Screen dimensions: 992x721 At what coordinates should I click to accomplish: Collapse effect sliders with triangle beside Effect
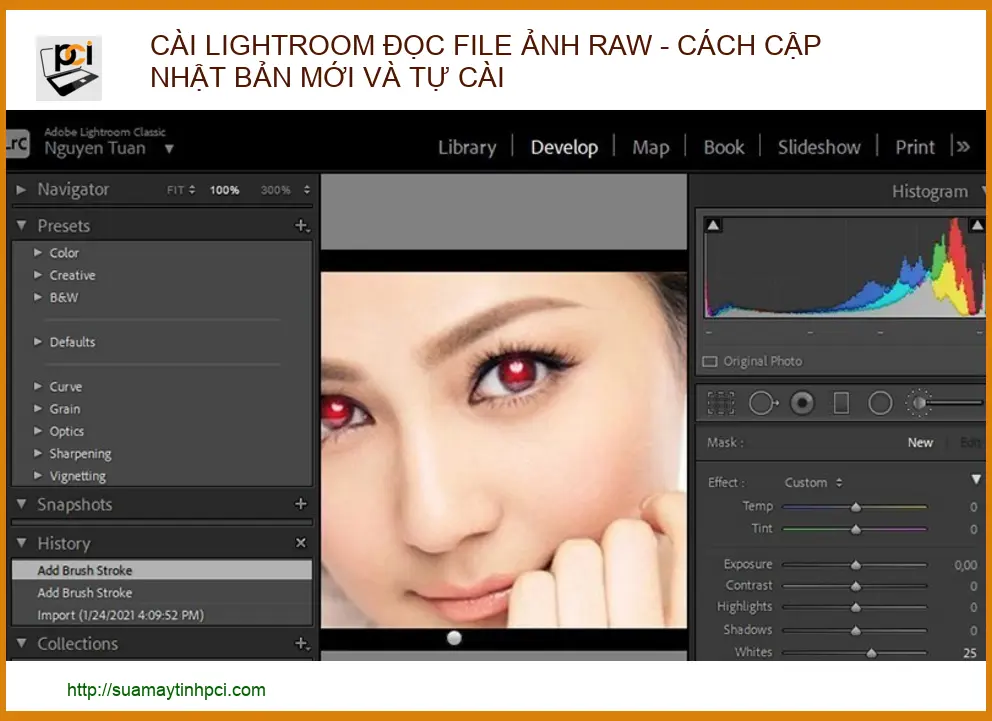click(x=976, y=480)
